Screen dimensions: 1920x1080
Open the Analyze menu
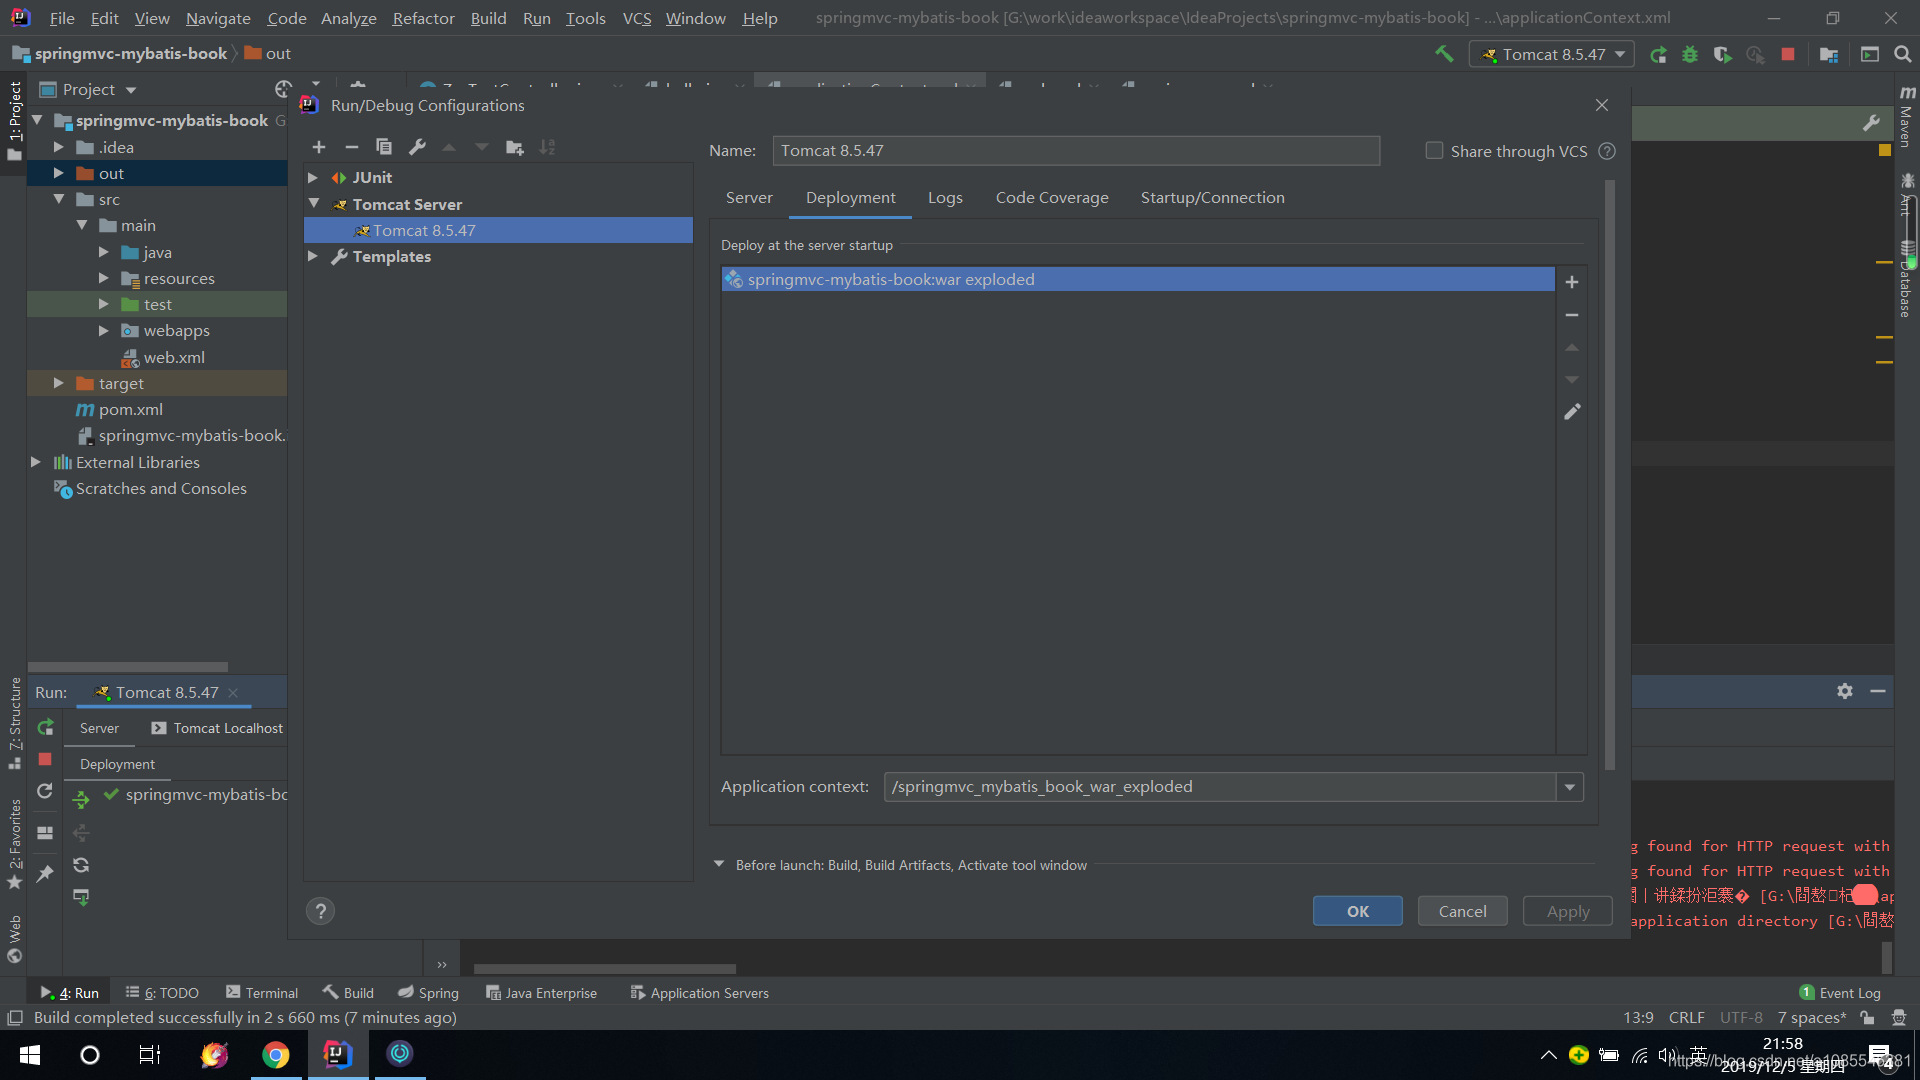click(x=348, y=18)
